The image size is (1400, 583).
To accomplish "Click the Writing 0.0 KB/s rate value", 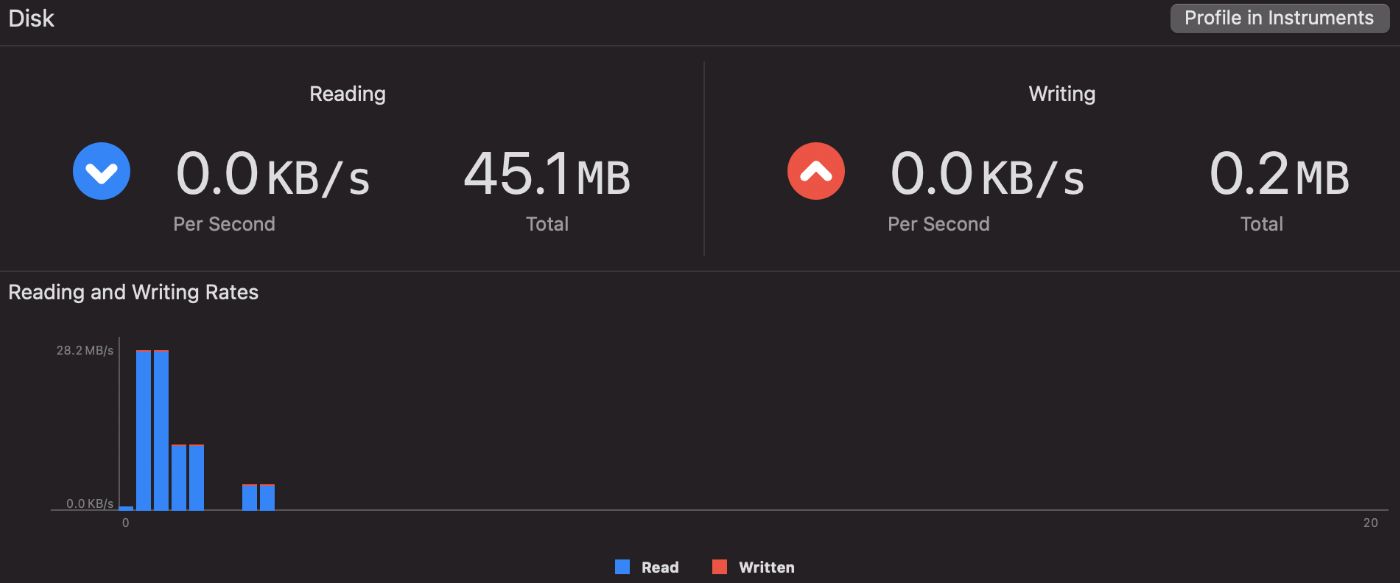I will click(x=987, y=174).
